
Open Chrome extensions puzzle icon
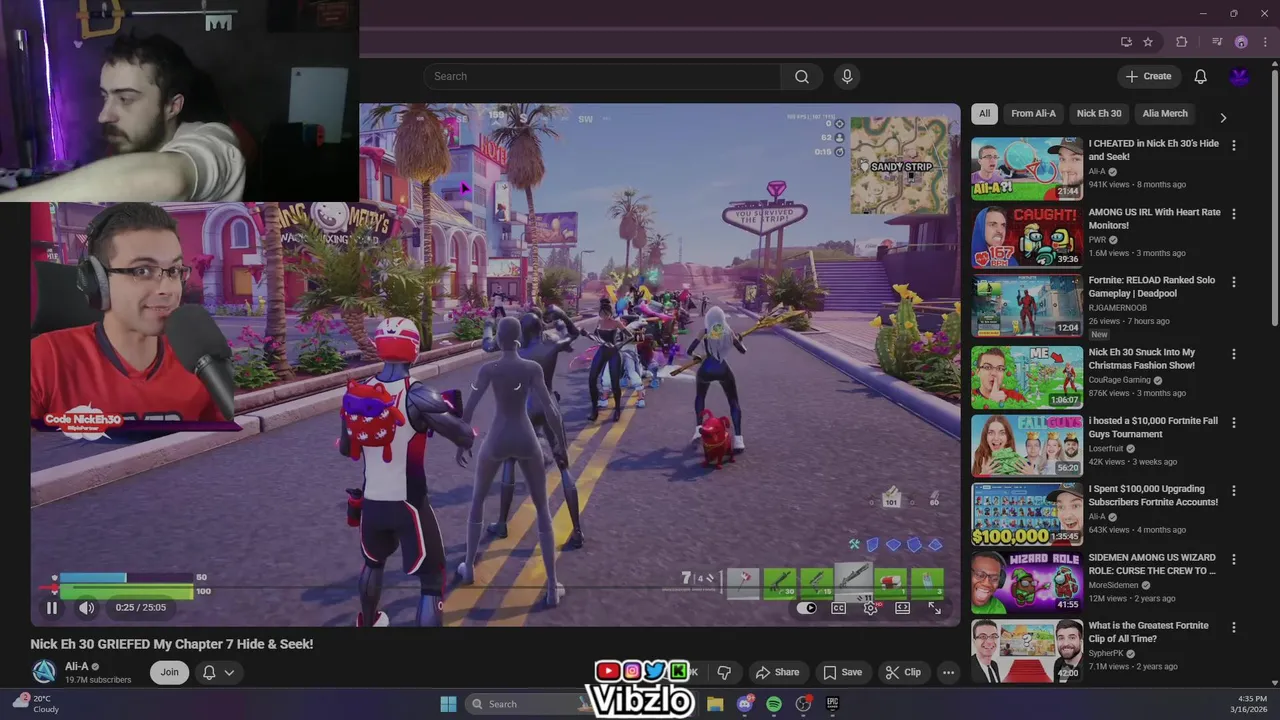tap(1181, 42)
